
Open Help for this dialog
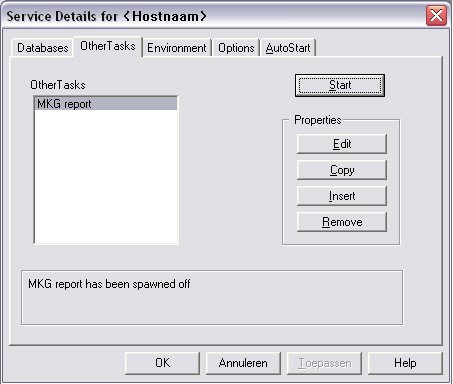[x=405, y=363]
